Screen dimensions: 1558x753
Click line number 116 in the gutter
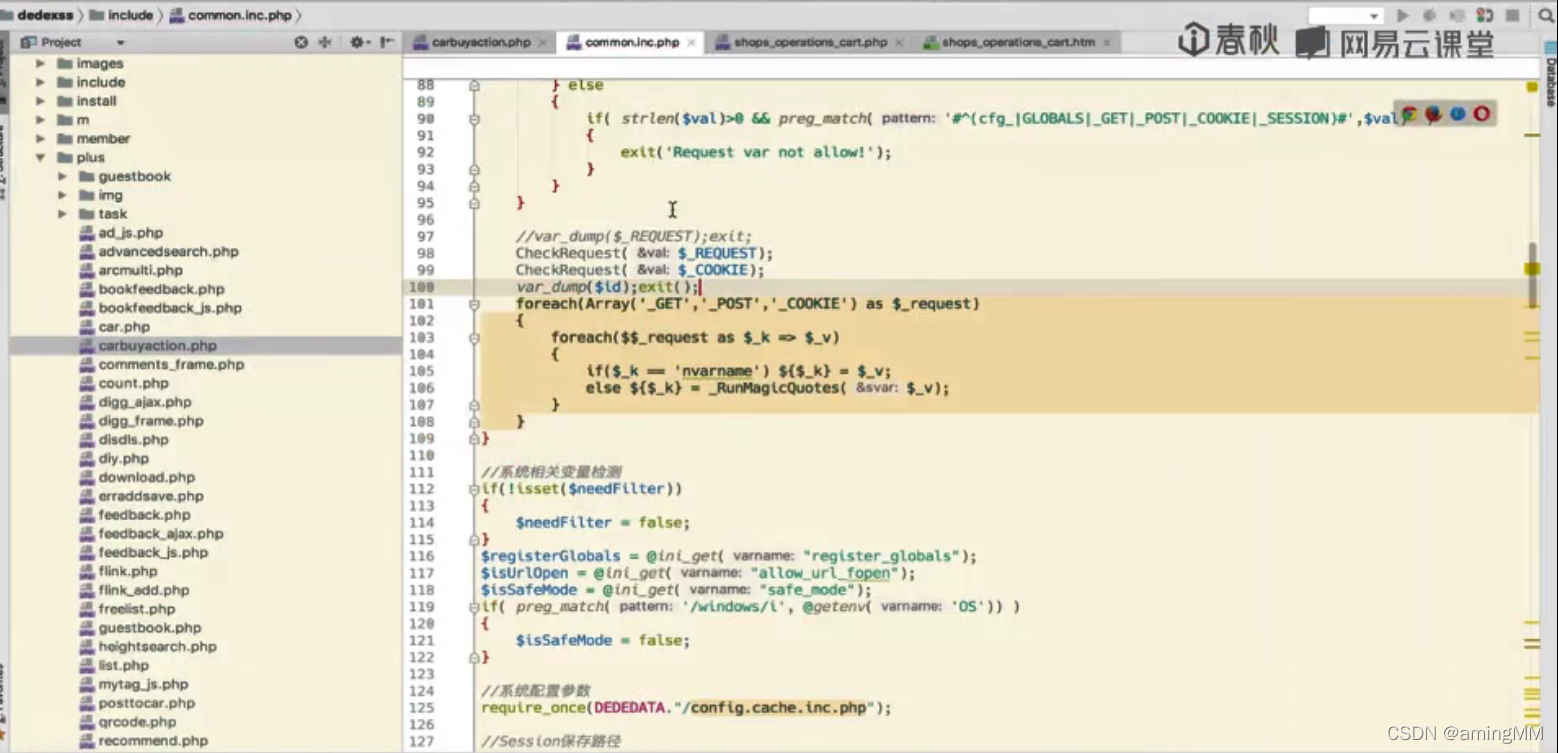(423, 556)
